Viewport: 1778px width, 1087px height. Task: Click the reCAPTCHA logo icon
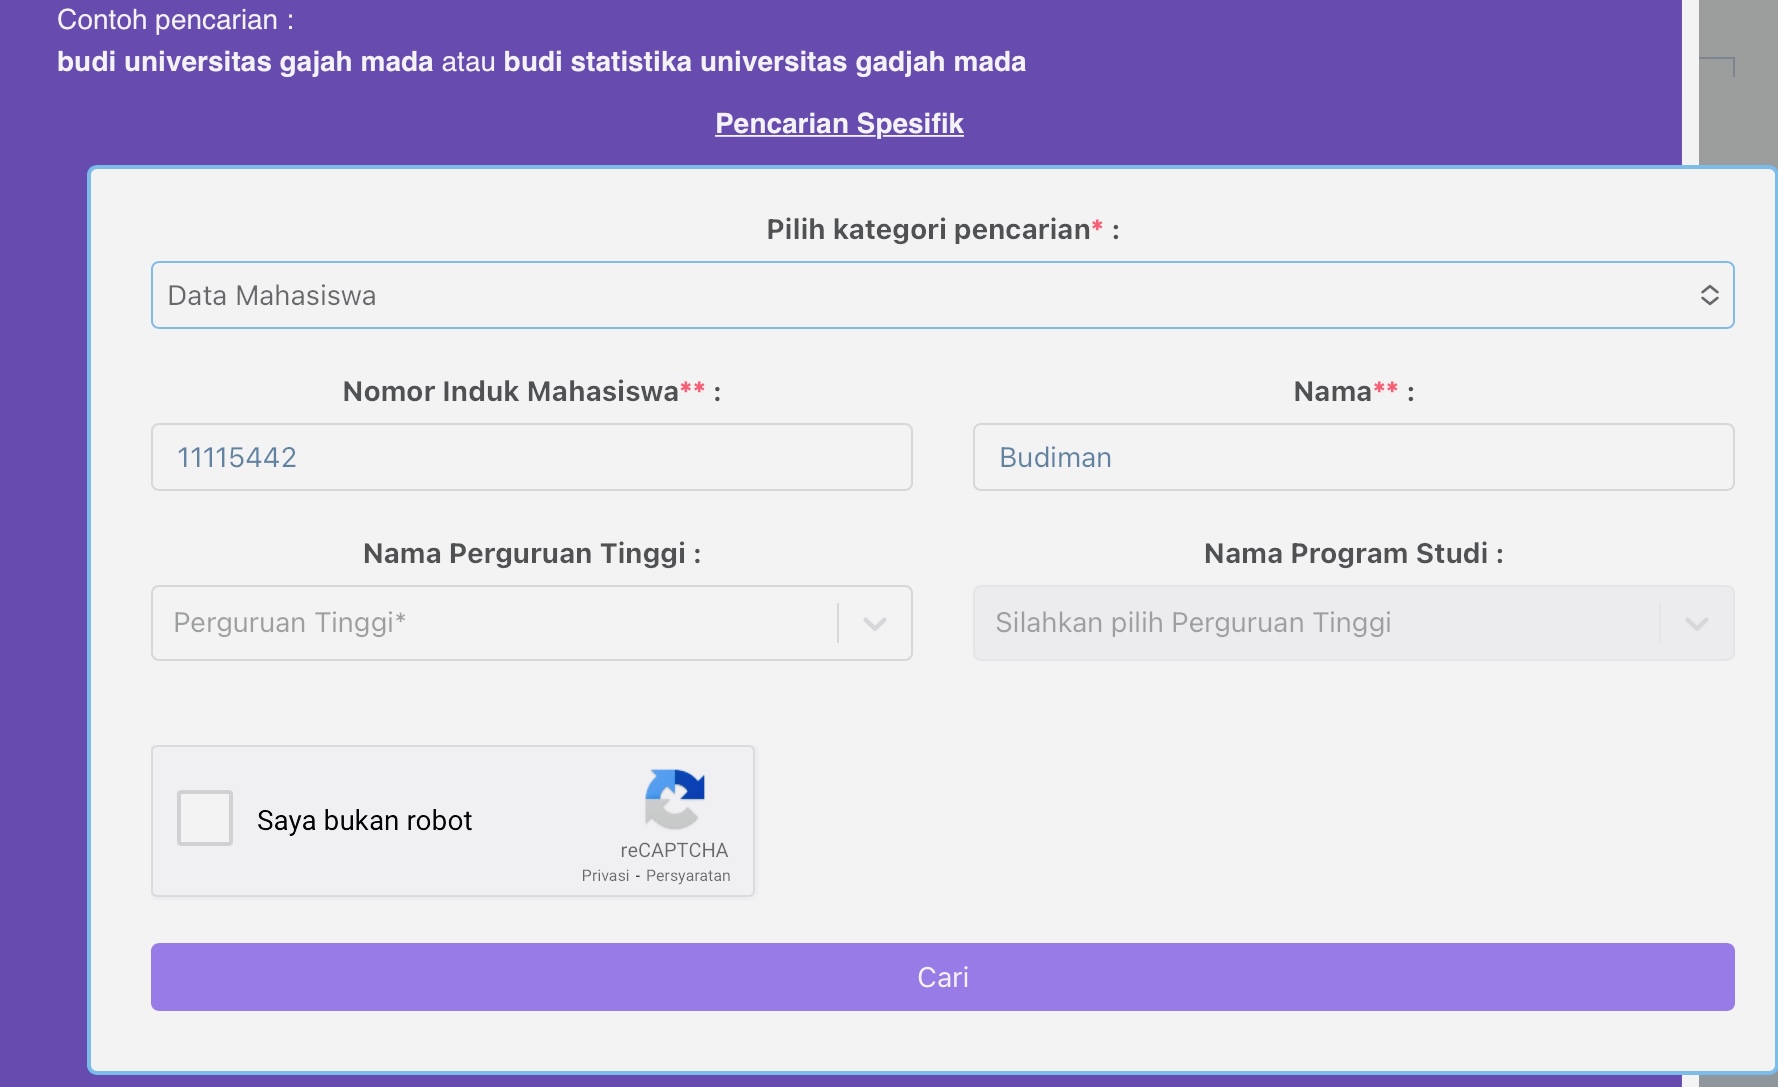click(675, 799)
